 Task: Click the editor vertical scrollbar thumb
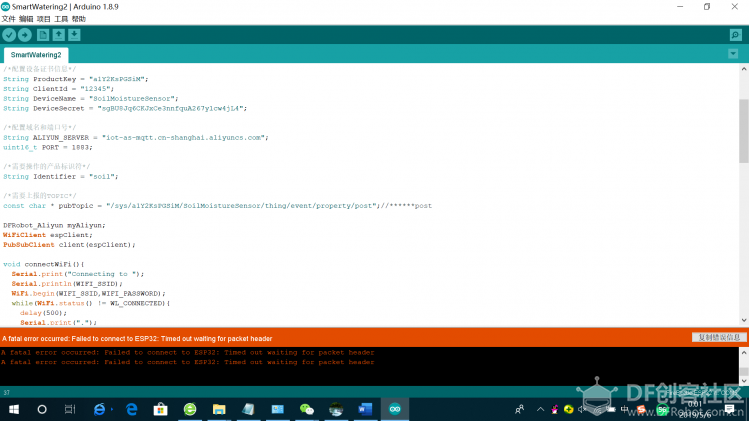(744, 131)
